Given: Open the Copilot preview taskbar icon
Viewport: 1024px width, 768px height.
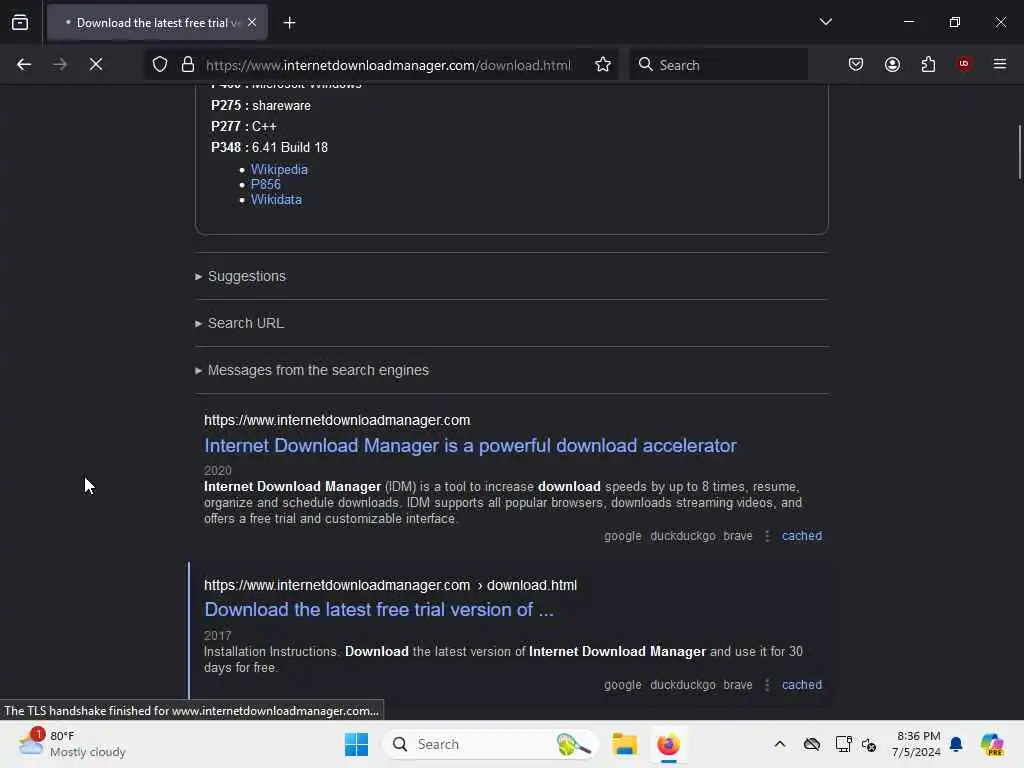Looking at the screenshot, I should [992, 744].
